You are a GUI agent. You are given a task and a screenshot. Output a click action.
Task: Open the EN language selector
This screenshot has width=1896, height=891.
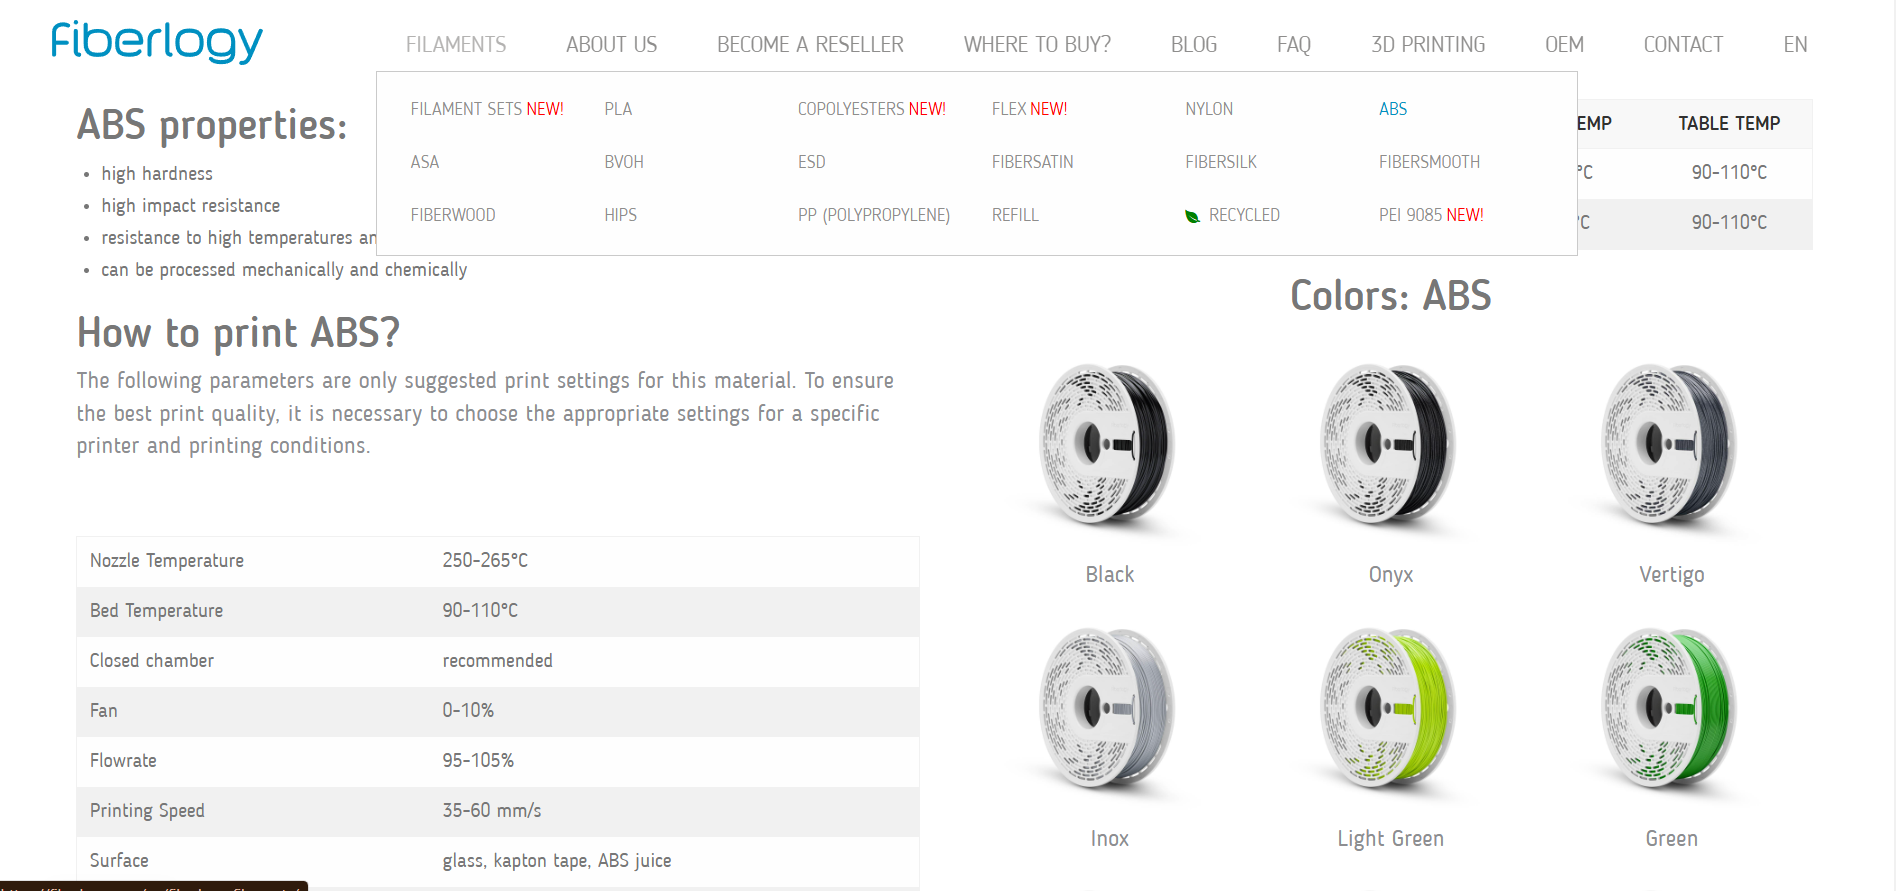(1795, 45)
